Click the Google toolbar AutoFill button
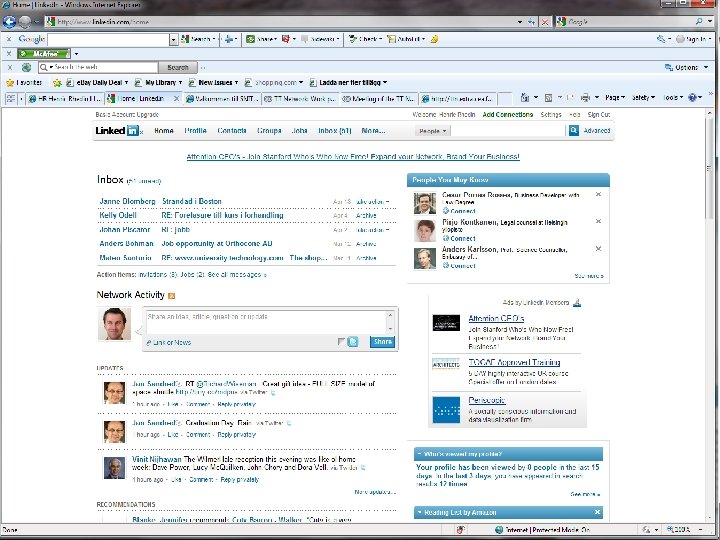This screenshot has height=540, width=720. coord(406,39)
